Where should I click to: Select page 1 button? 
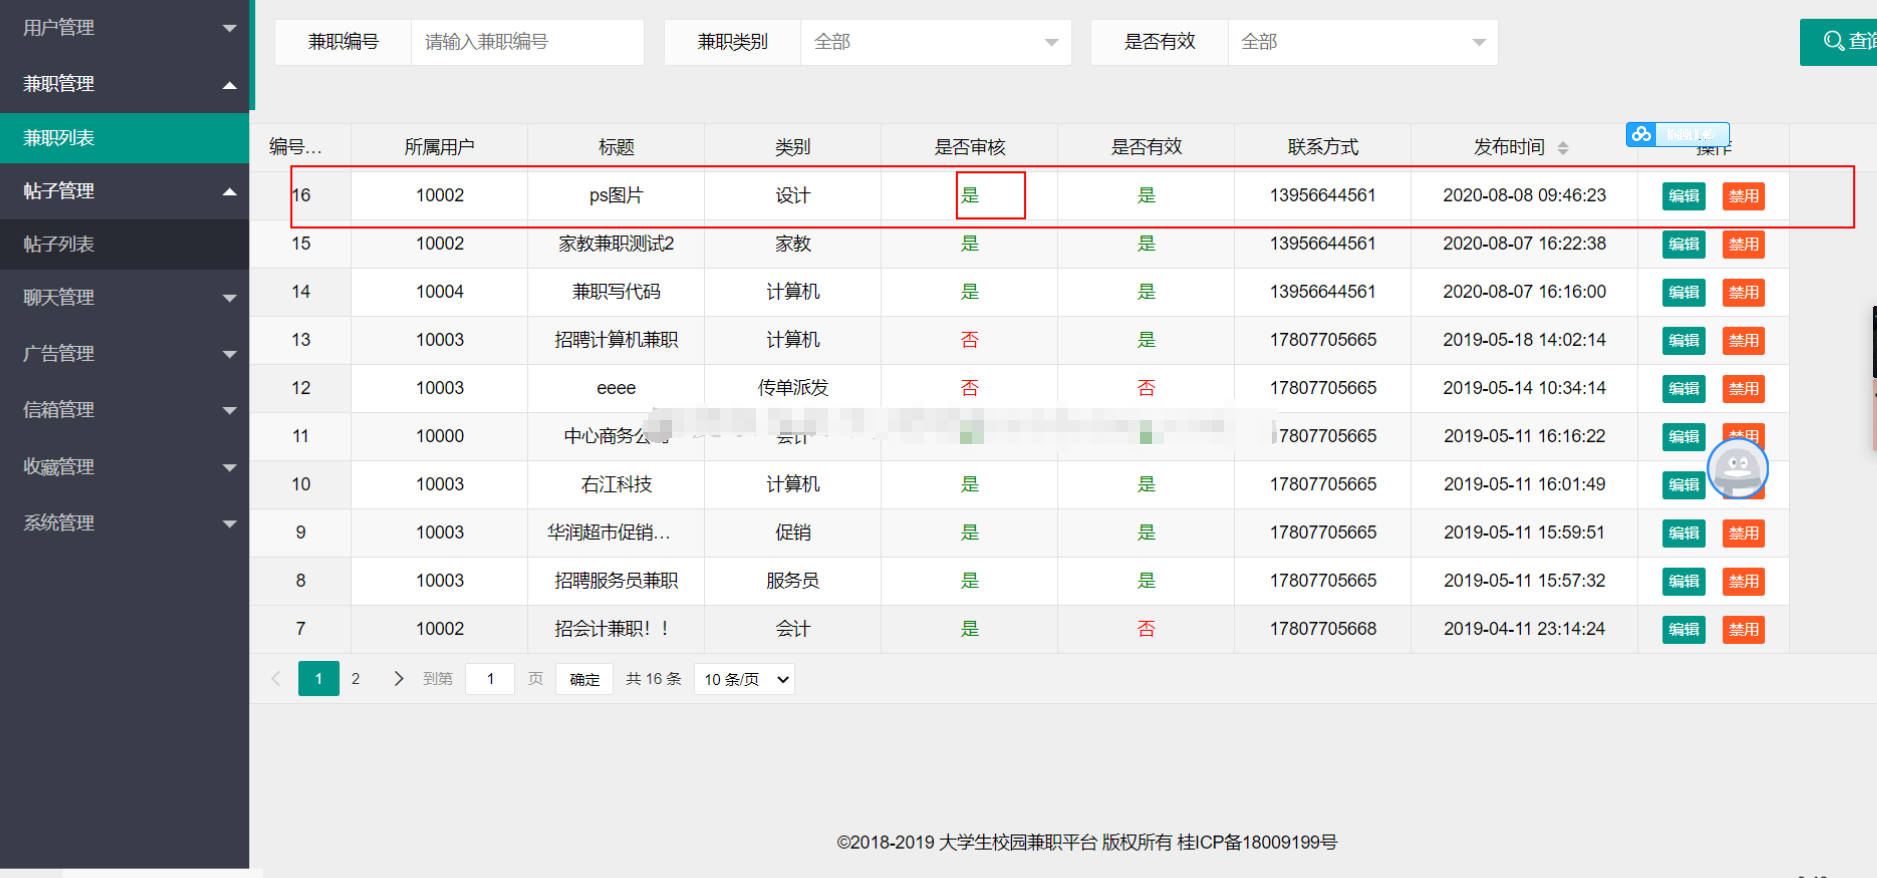click(319, 679)
